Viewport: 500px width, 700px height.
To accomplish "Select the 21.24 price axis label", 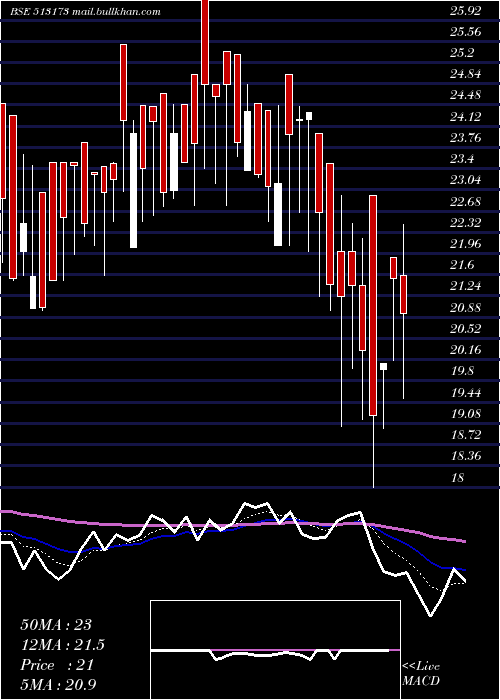I will pyautogui.click(x=465, y=286).
